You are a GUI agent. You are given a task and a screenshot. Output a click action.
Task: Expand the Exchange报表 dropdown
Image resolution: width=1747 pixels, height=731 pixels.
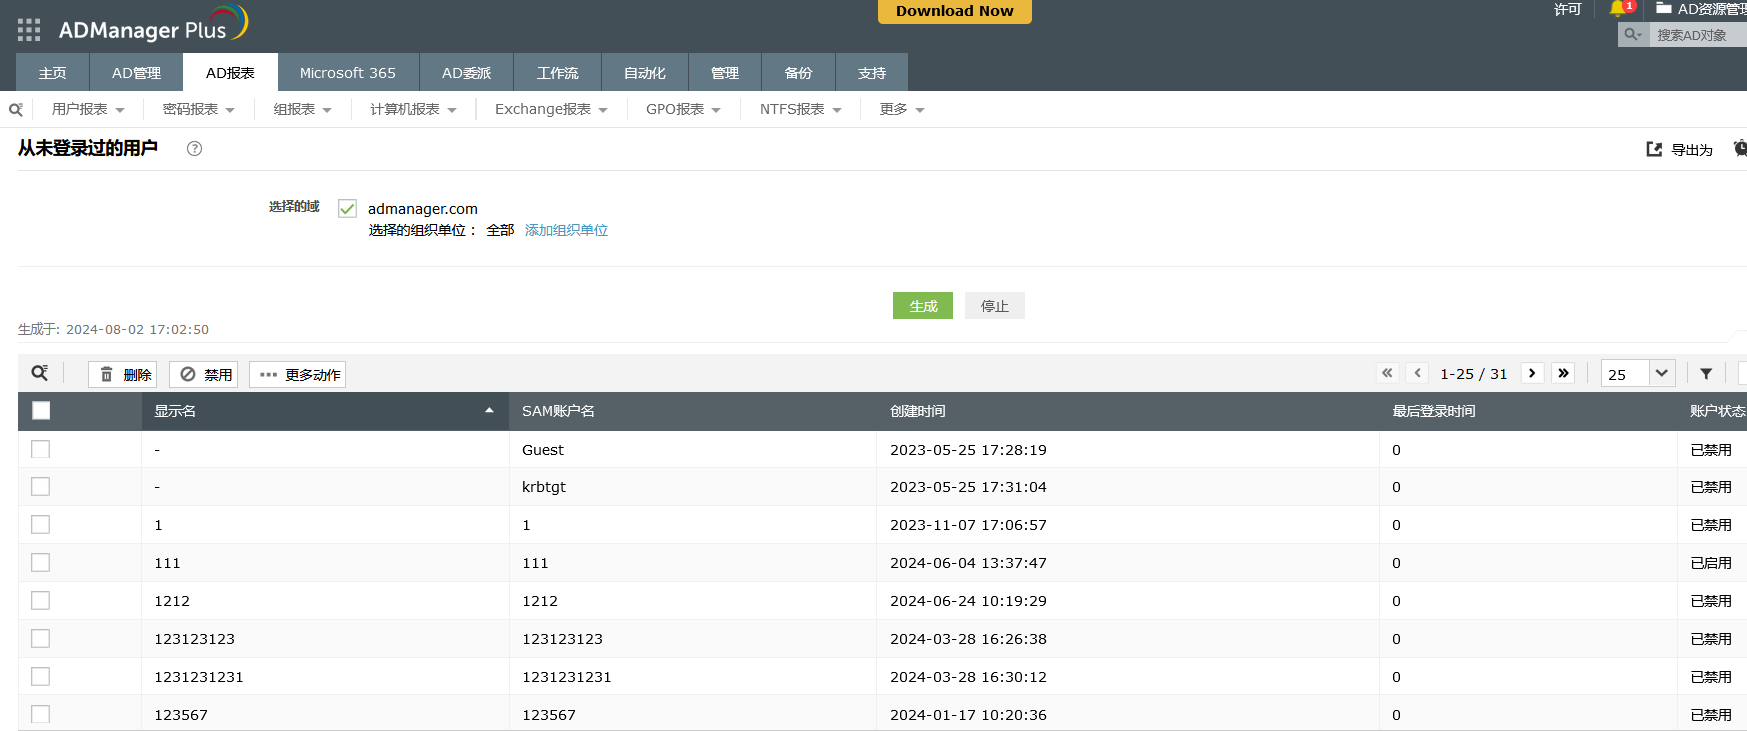click(551, 110)
